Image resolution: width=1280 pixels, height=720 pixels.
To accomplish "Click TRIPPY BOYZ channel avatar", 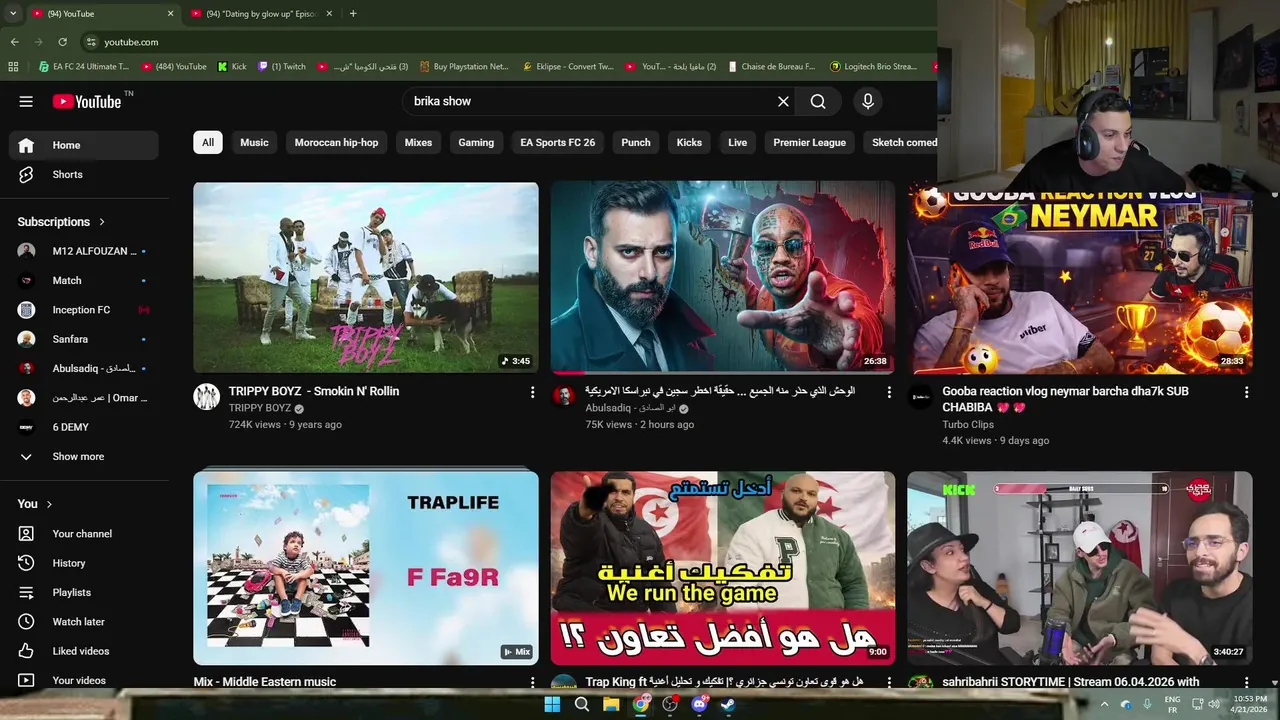I will pos(206,396).
